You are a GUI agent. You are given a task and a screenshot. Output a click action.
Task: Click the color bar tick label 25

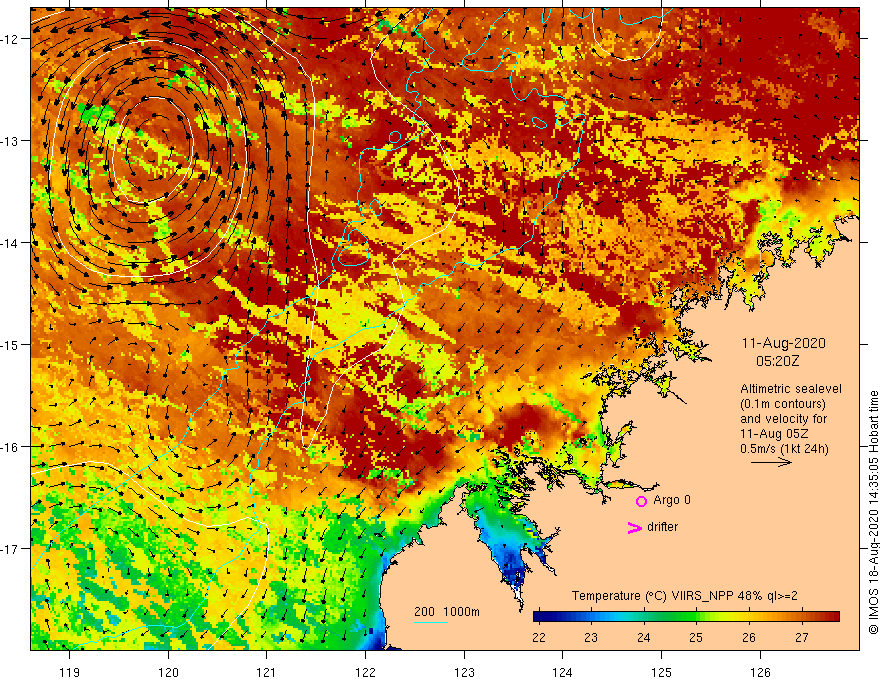(x=696, y=637)
